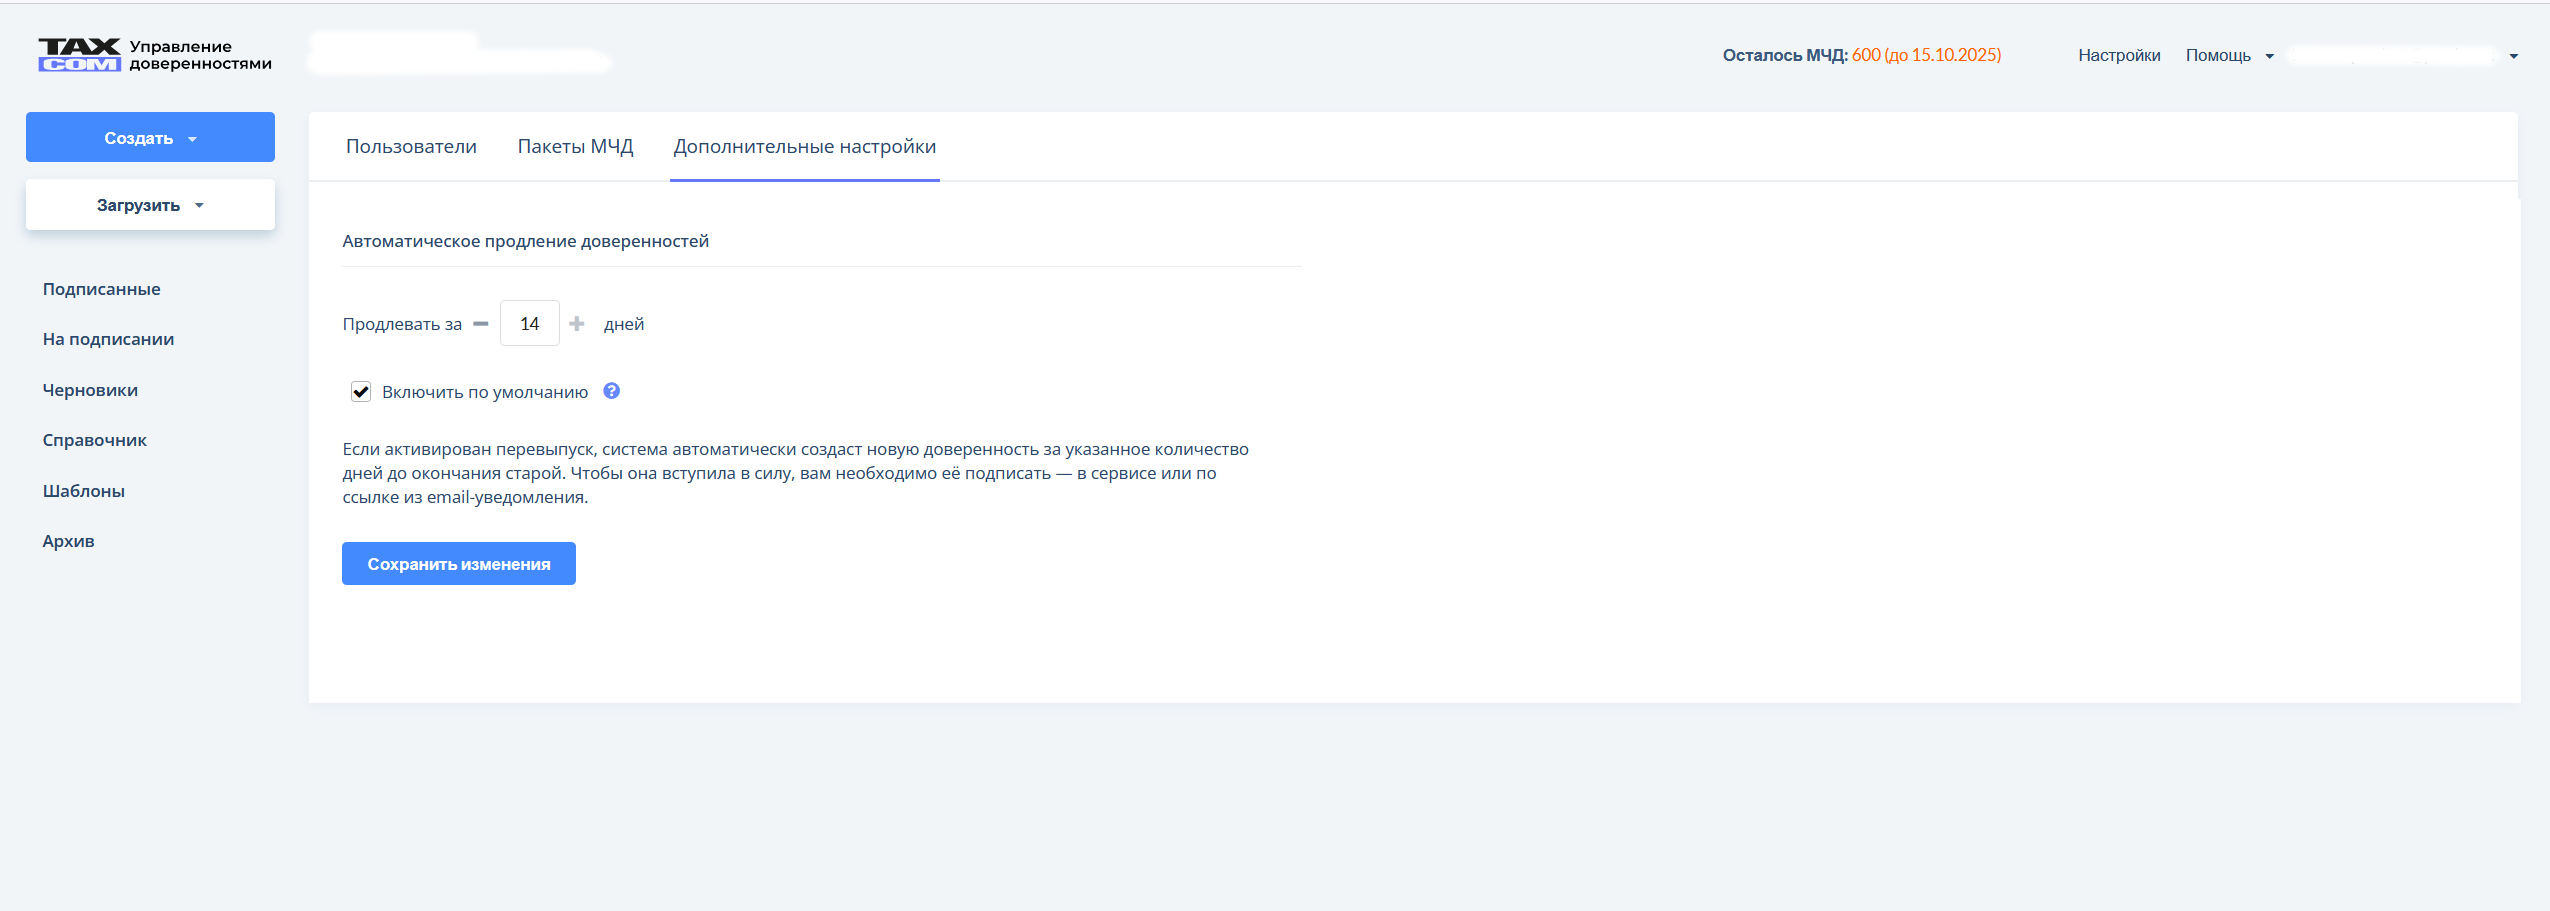Switch to the 'Пользователи' tab
The image size is (2550, 911).
tap(411, 147)
